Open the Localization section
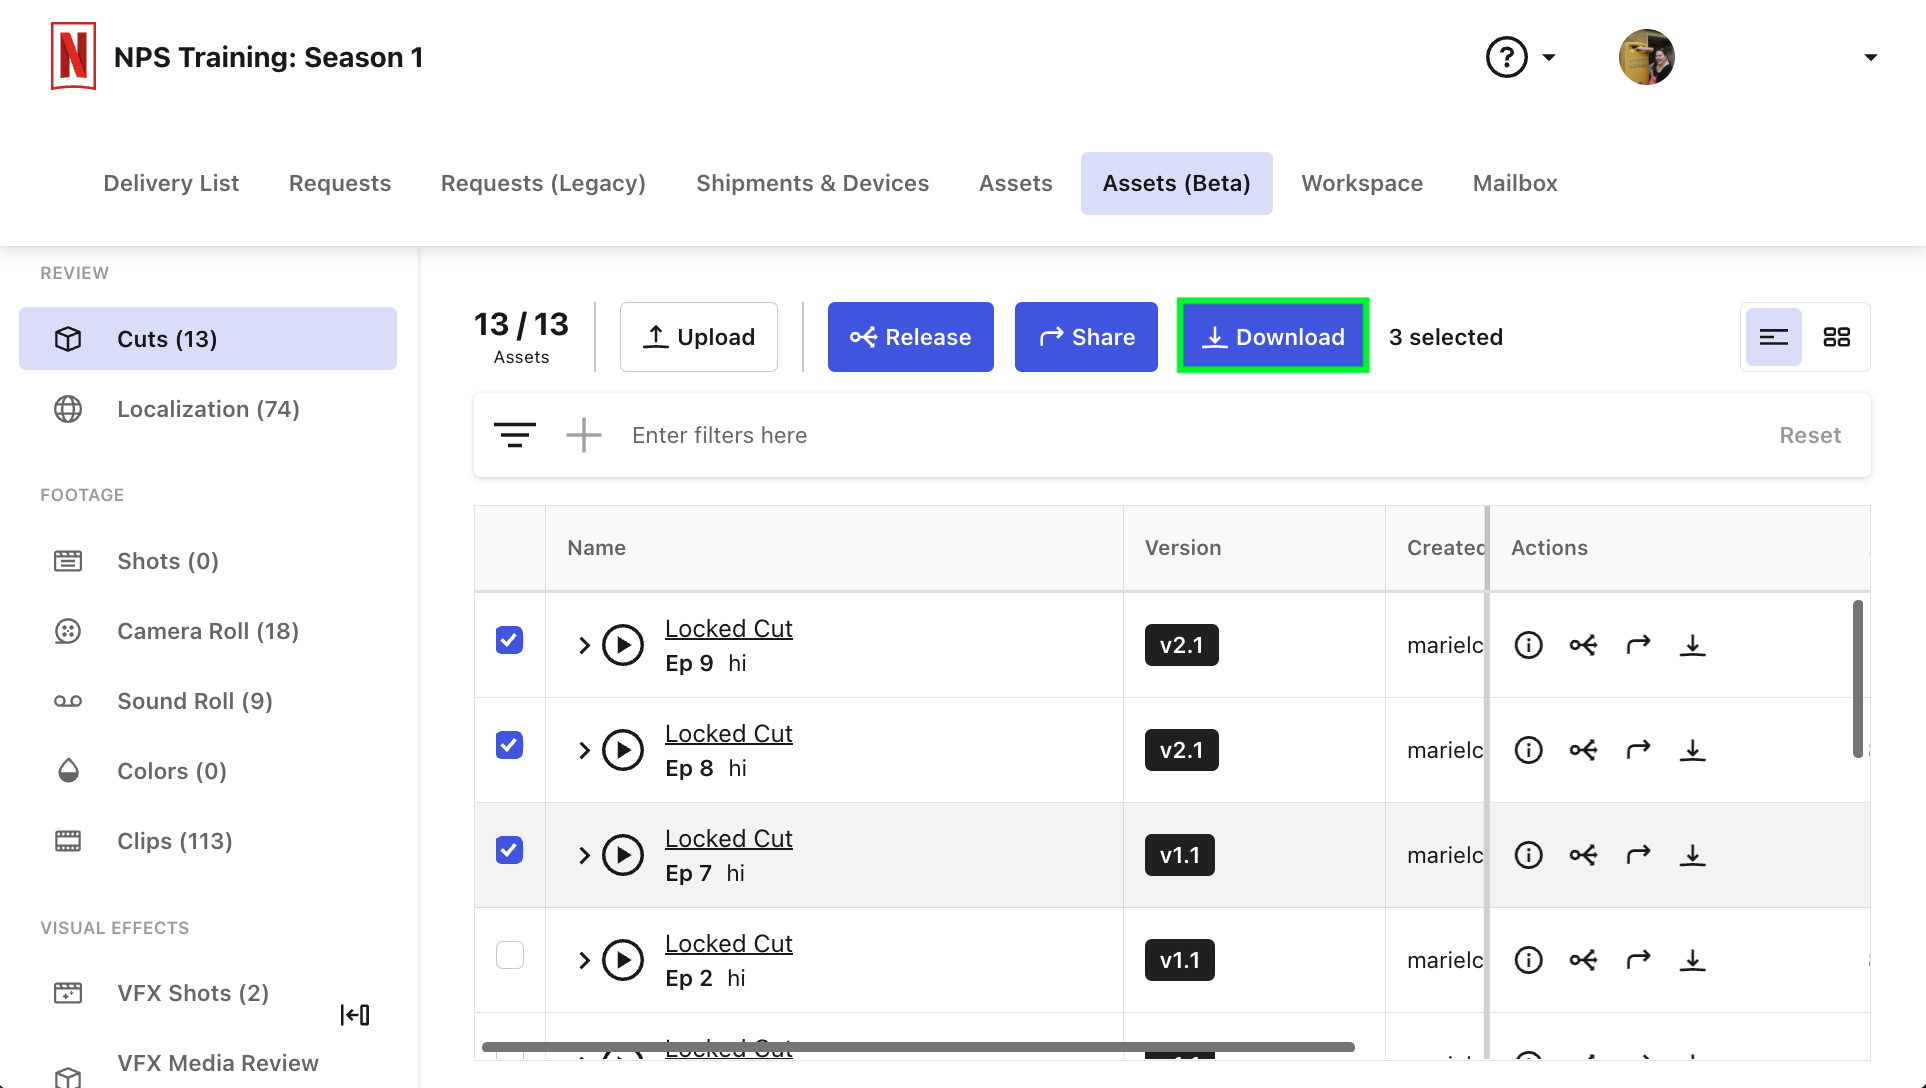The width and height of the screenshot is (1926, 1088). pyautogui.click(x=207, y=409)
